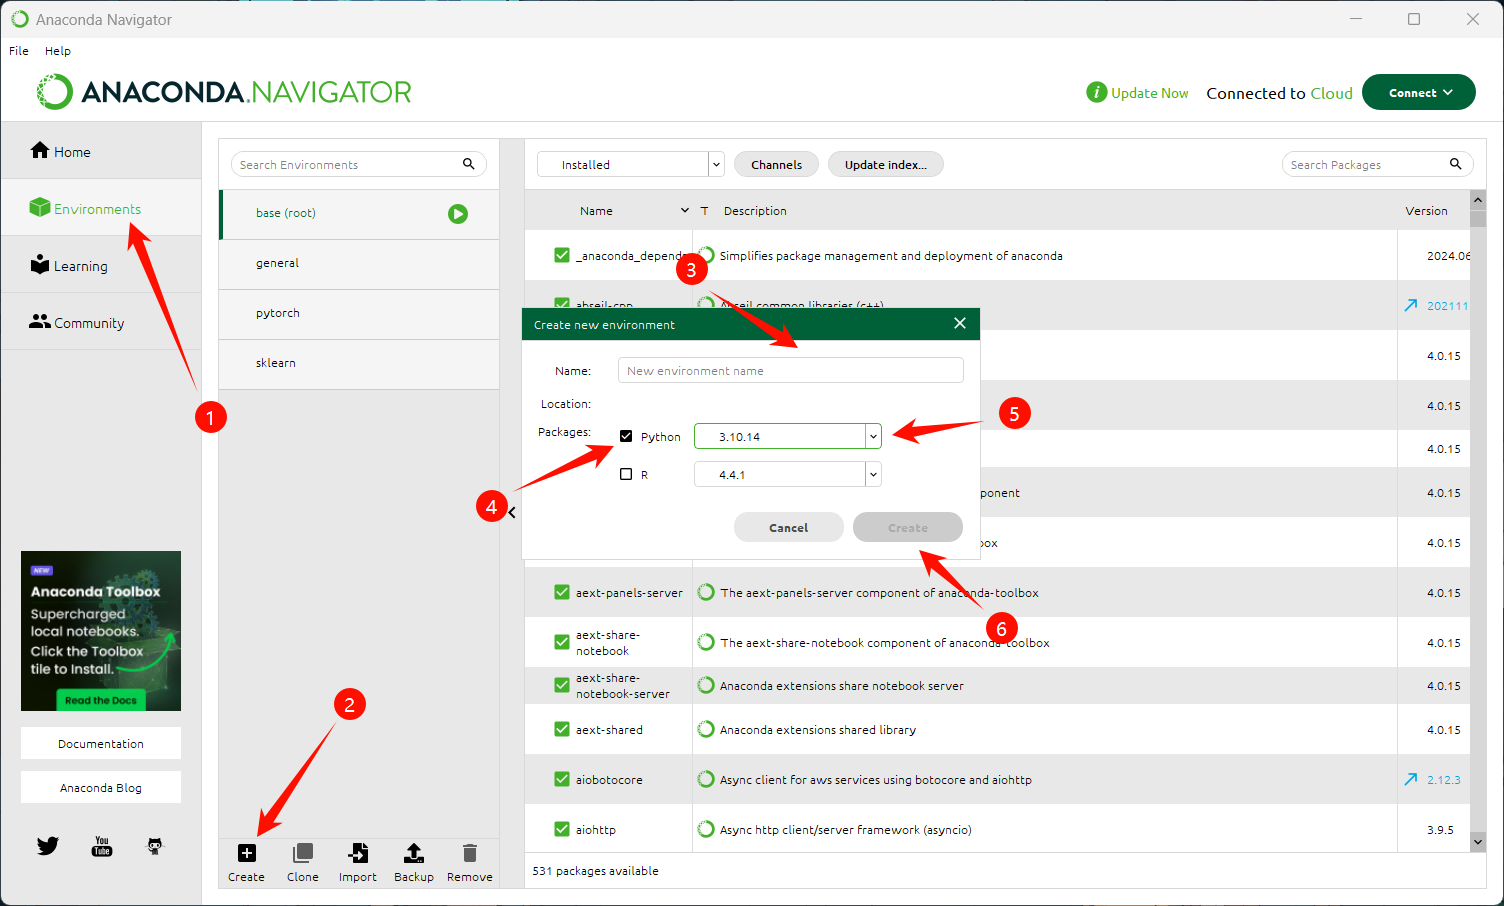1504x906 pixels.
Task: Click the green play icon on base (root)
Action: click(x=458, y=214)
